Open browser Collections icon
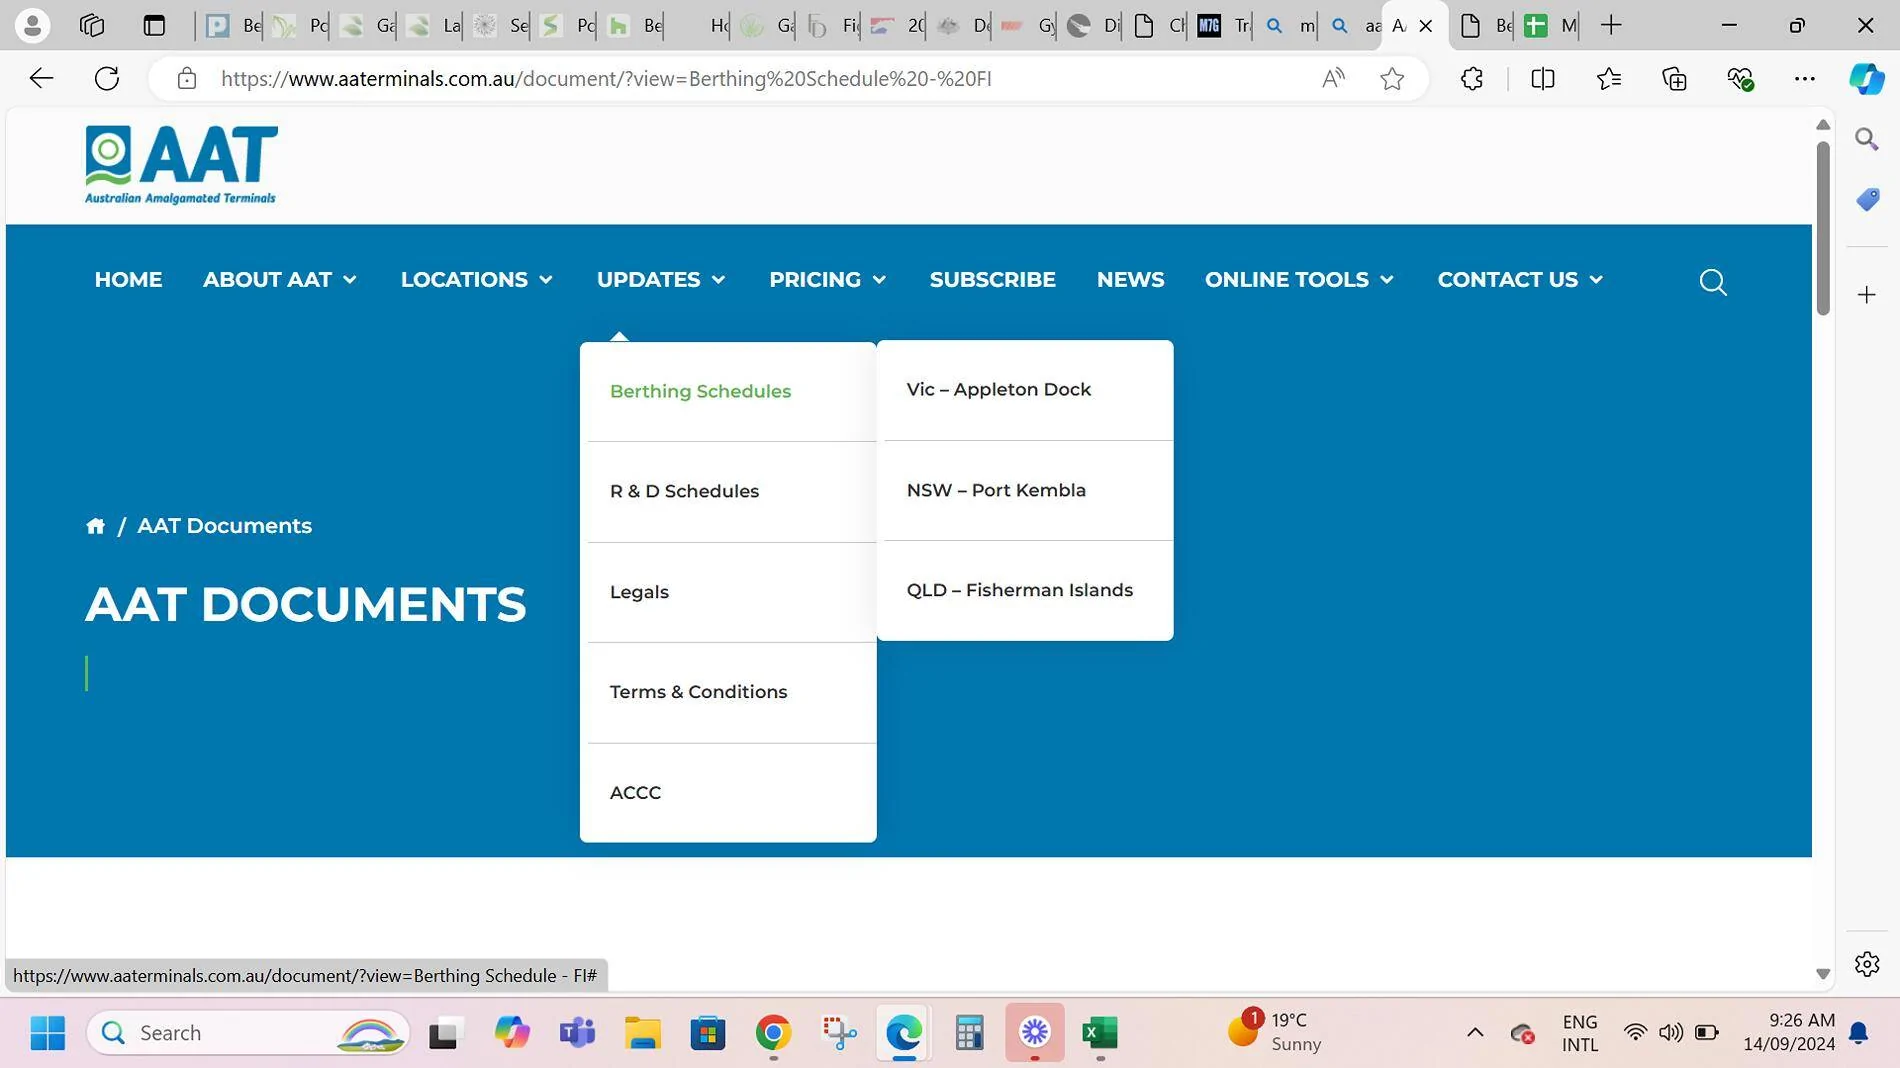This screenshot has height=1068, width=1900. (x=1674, y=79)
